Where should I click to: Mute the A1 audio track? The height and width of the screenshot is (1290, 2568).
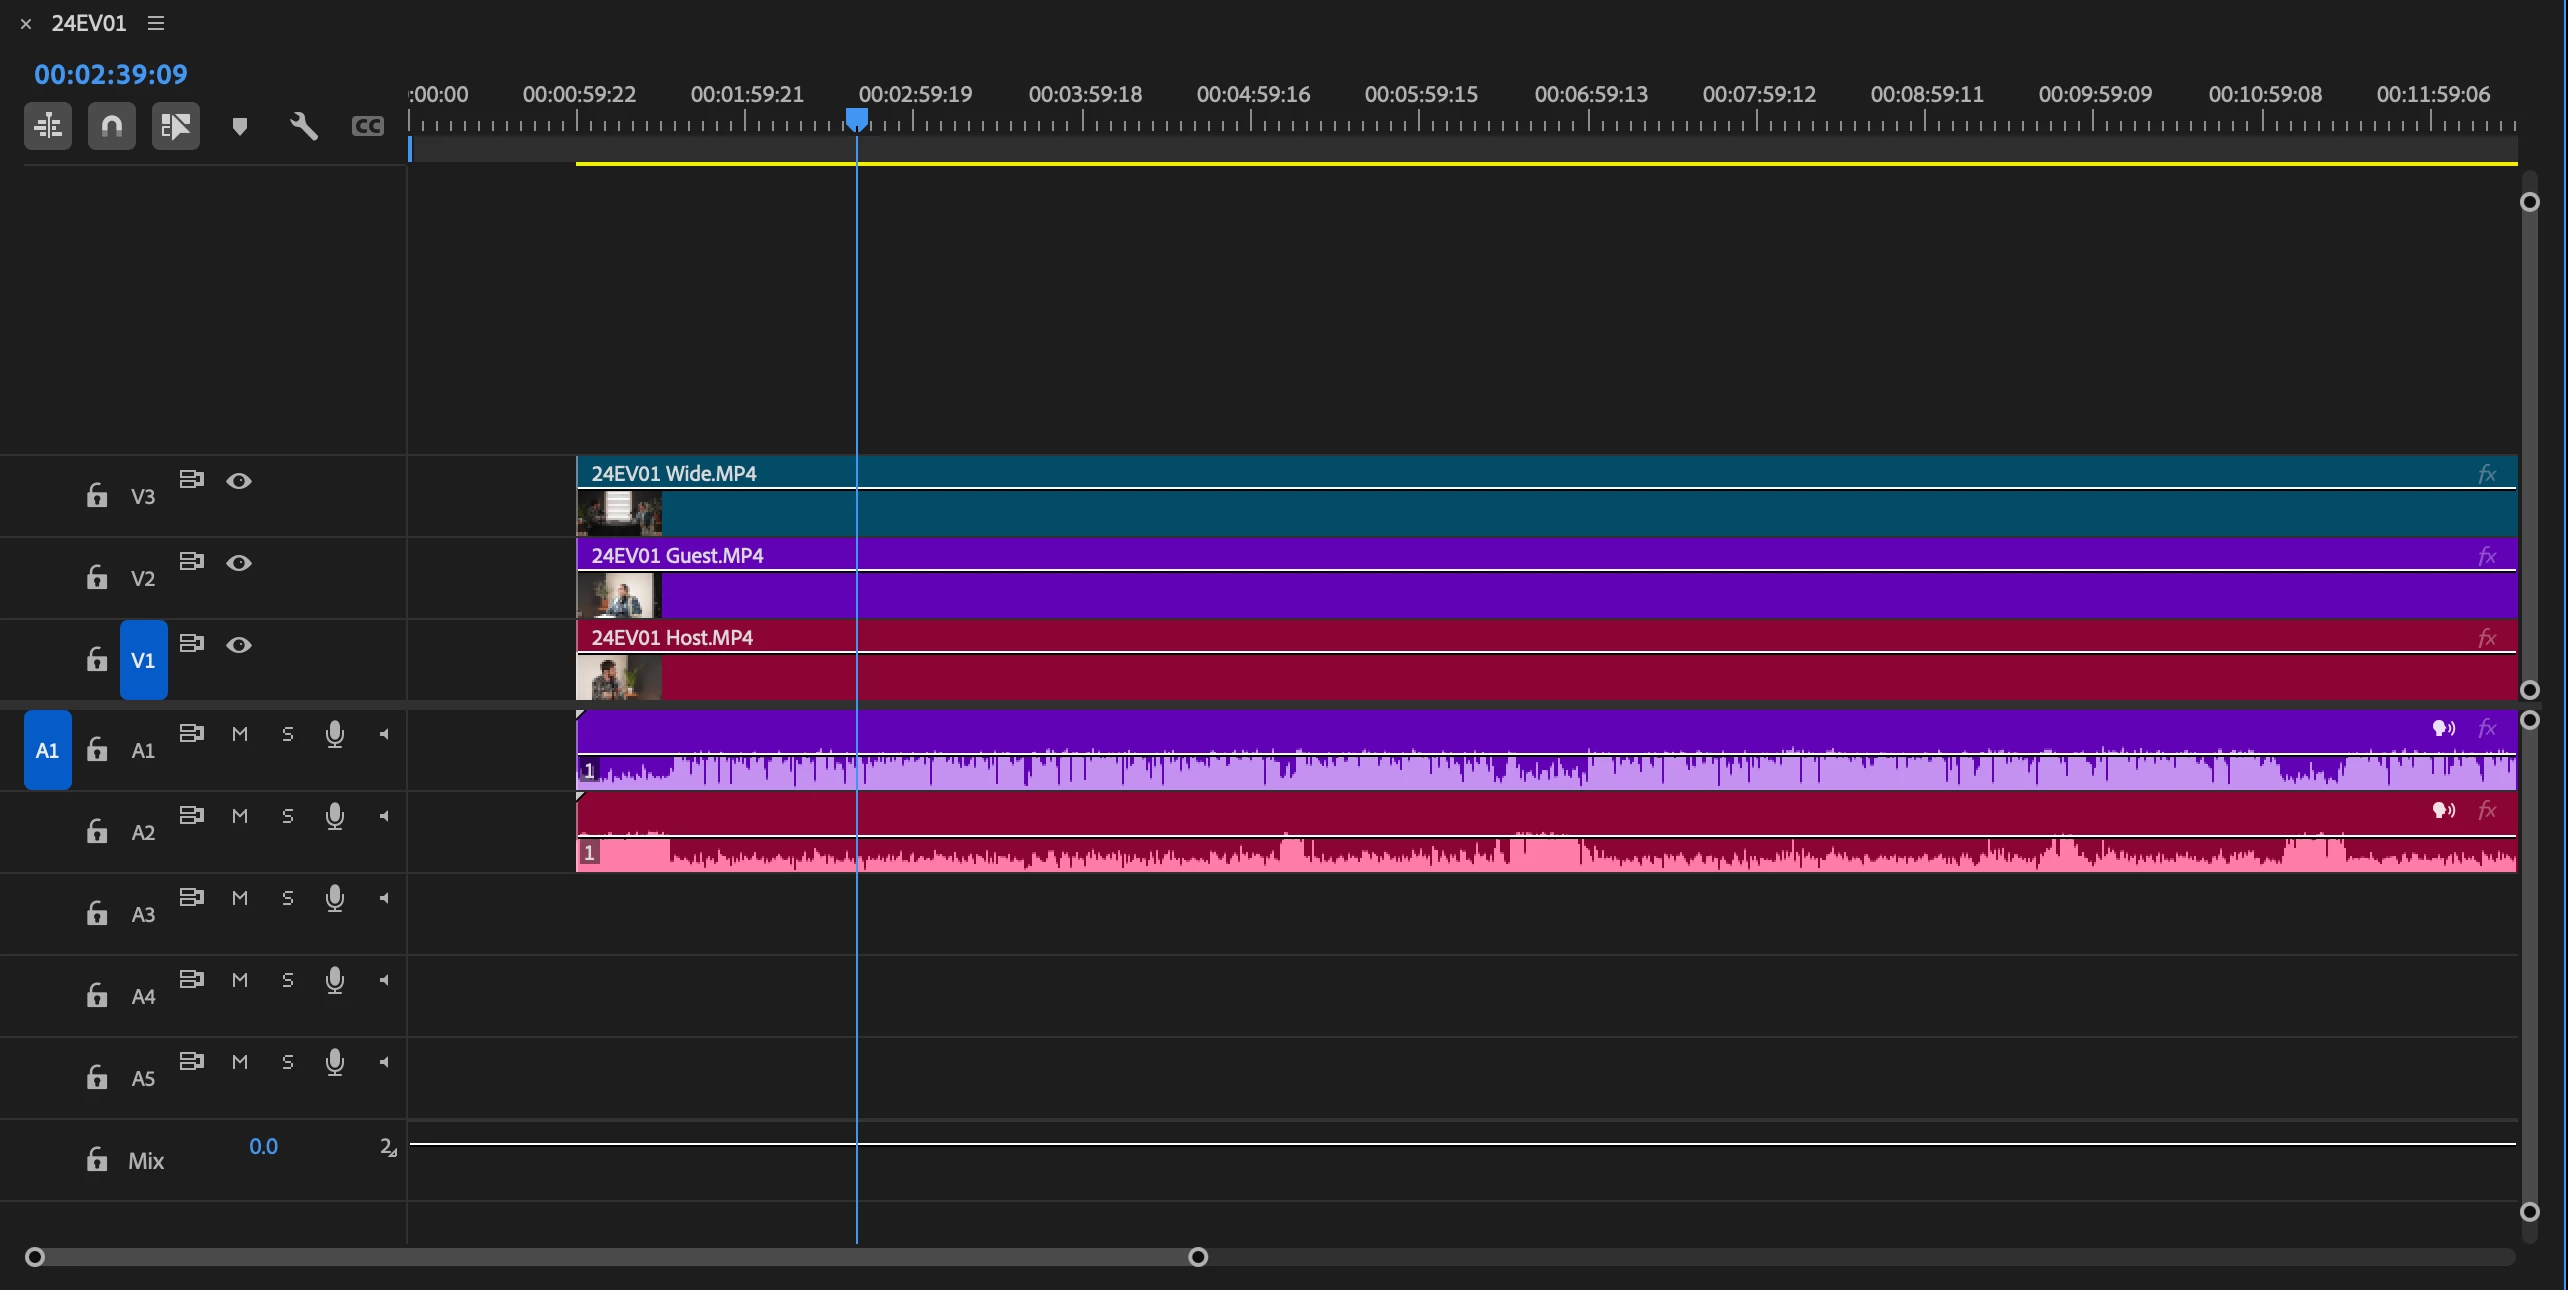click(239, 735)
